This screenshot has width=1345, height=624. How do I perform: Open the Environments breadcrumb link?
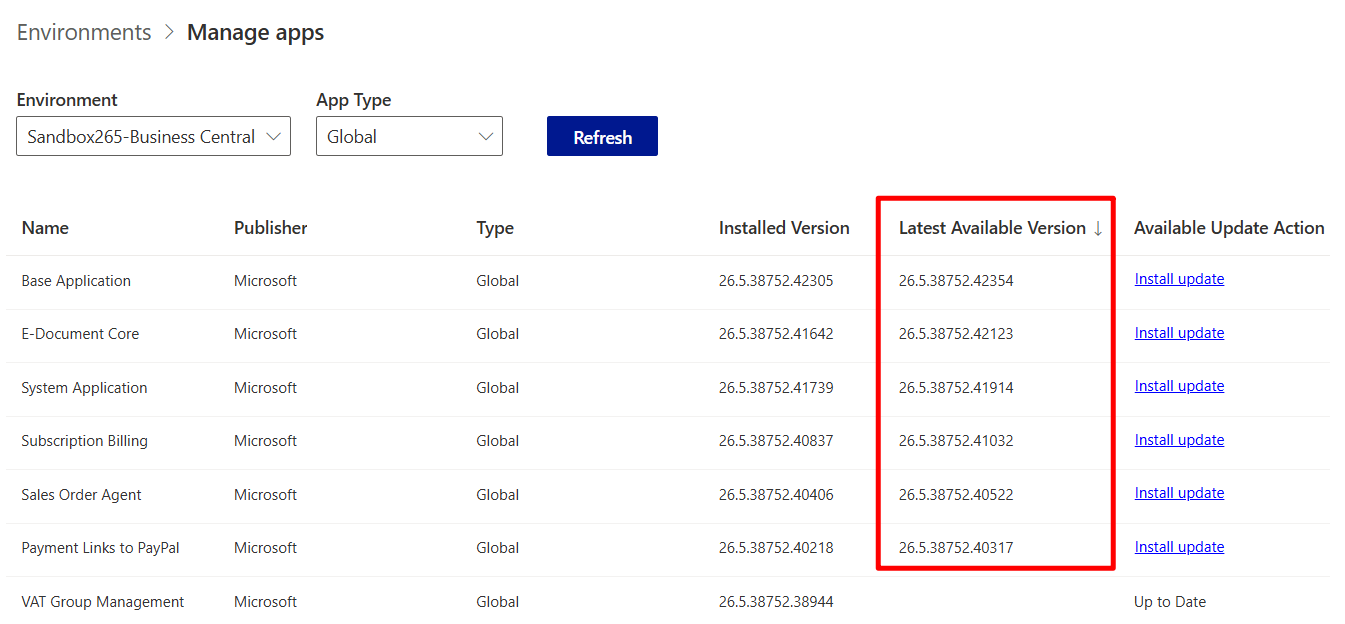point(84,32)
